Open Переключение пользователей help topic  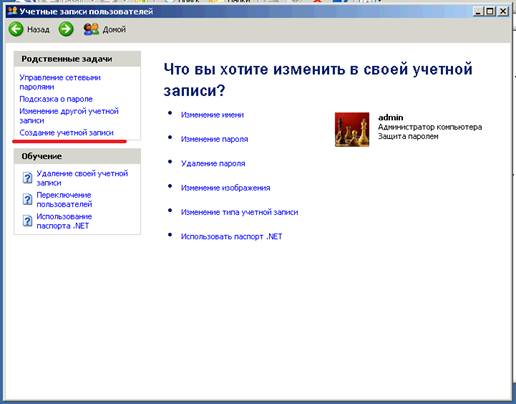pyautogui.click(x=64, y=199)
